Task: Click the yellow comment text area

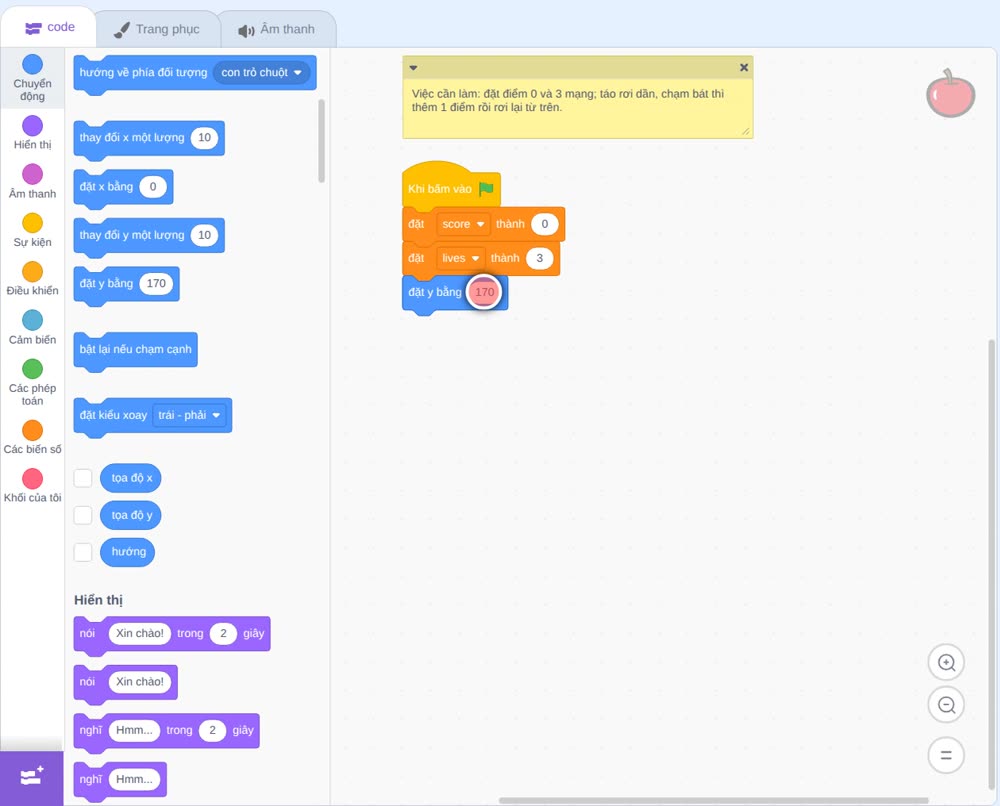Action: 578,107
